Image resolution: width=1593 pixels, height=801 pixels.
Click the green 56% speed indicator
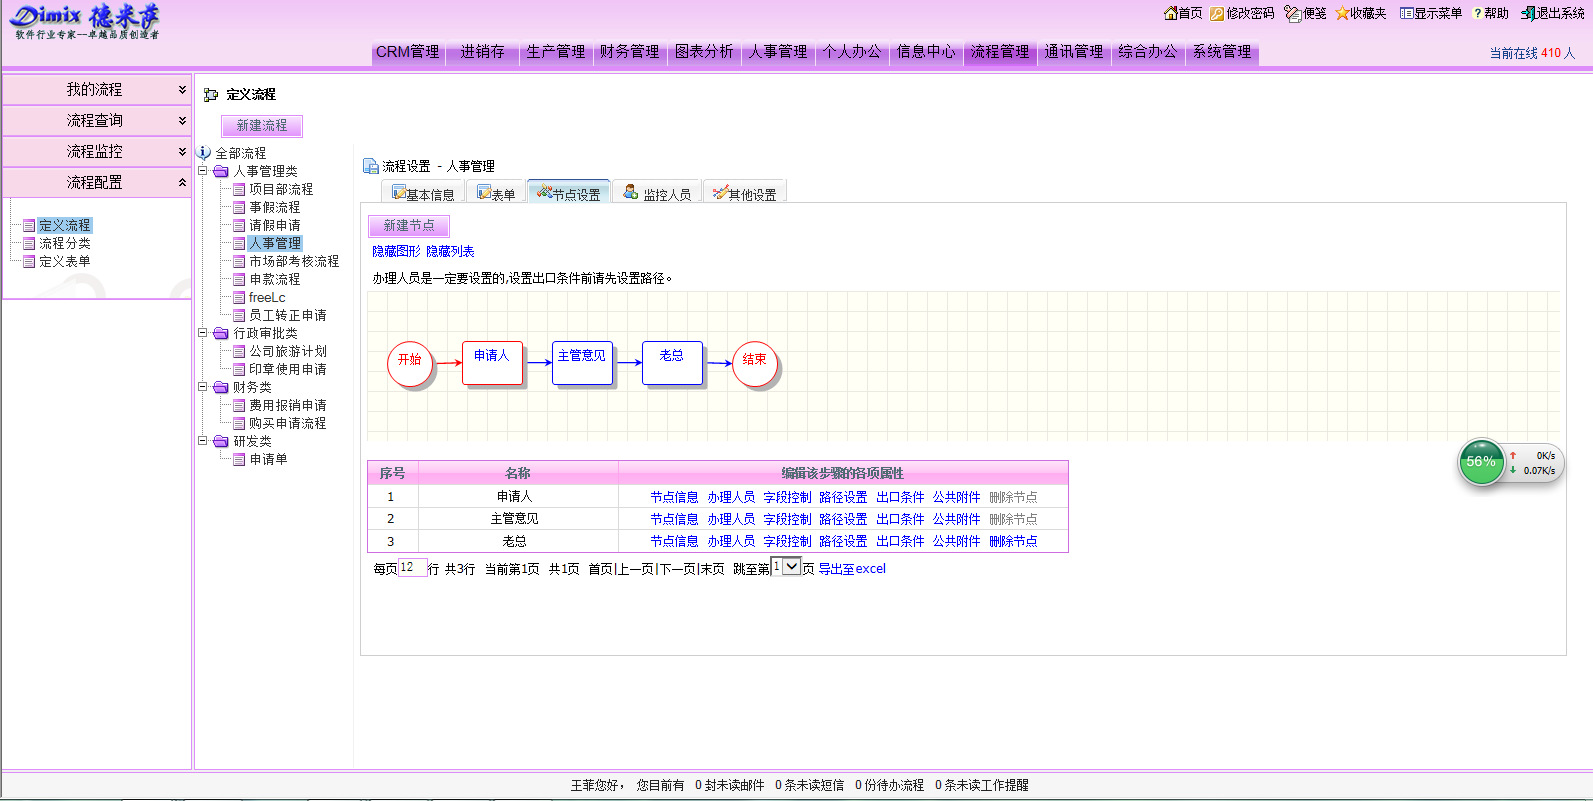[1481, 462]
